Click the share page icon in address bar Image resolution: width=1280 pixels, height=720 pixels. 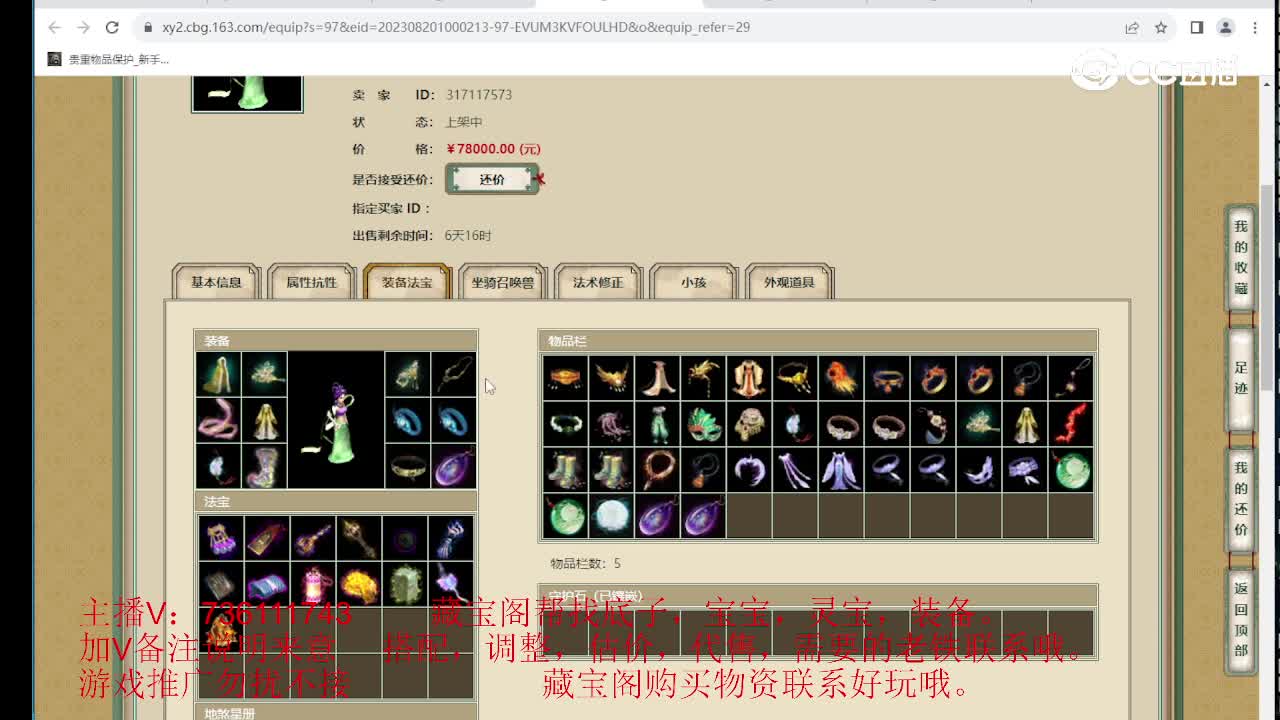[x=1132, y=28]
